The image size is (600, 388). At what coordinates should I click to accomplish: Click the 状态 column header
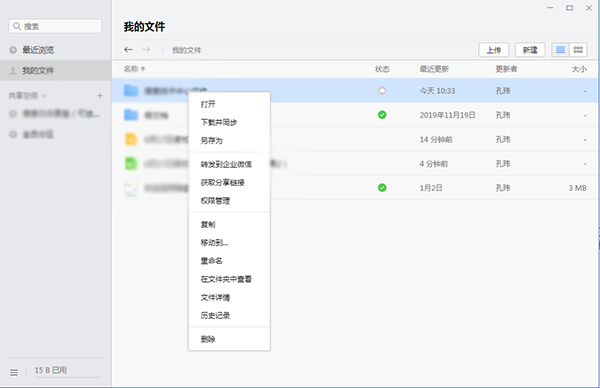click(382, 69)
